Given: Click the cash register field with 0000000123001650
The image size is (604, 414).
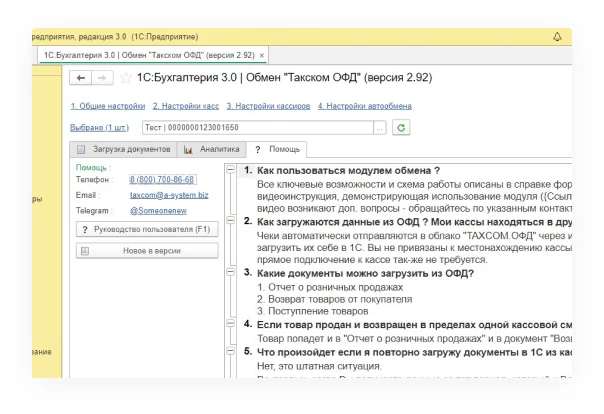Looking at the screenshot, I should coord(258,127).
